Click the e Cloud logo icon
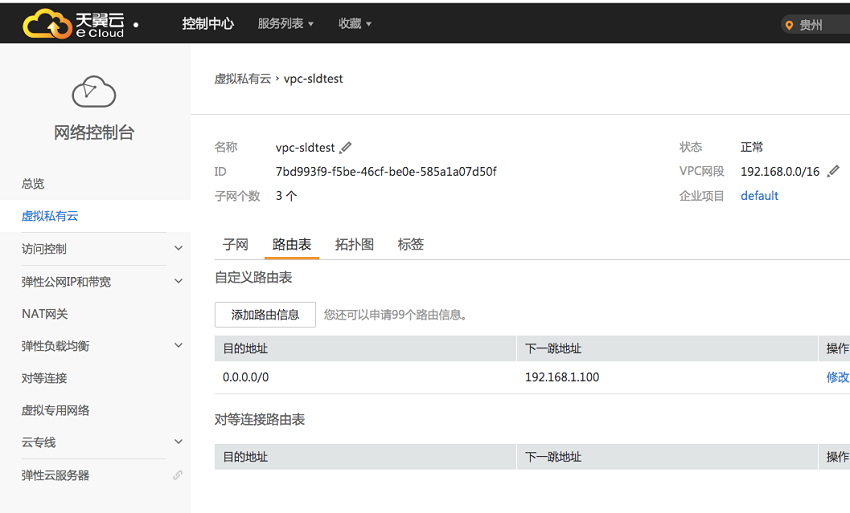Image resolution: width=850 pixels, height=513 pixels. point(47,24)
